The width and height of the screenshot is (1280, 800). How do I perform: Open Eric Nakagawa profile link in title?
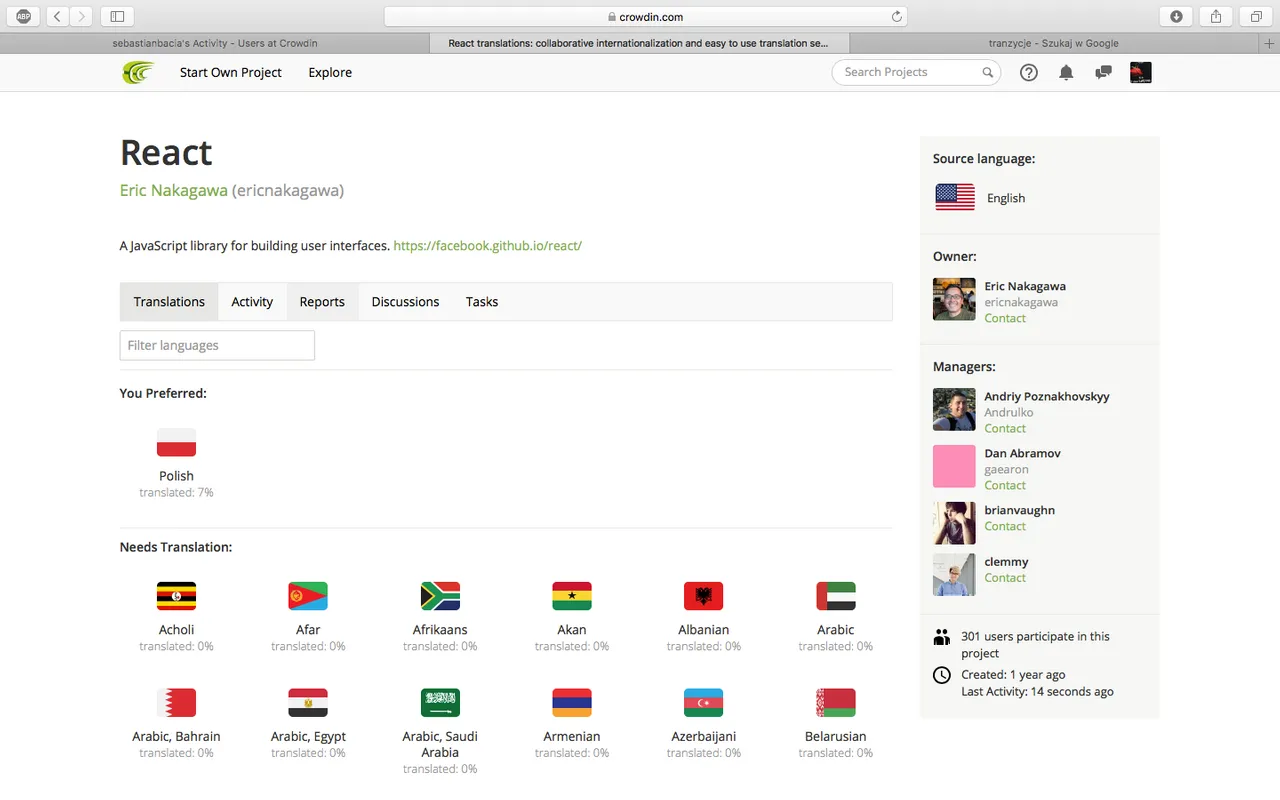pyautogui.click(x=174, y=190)
